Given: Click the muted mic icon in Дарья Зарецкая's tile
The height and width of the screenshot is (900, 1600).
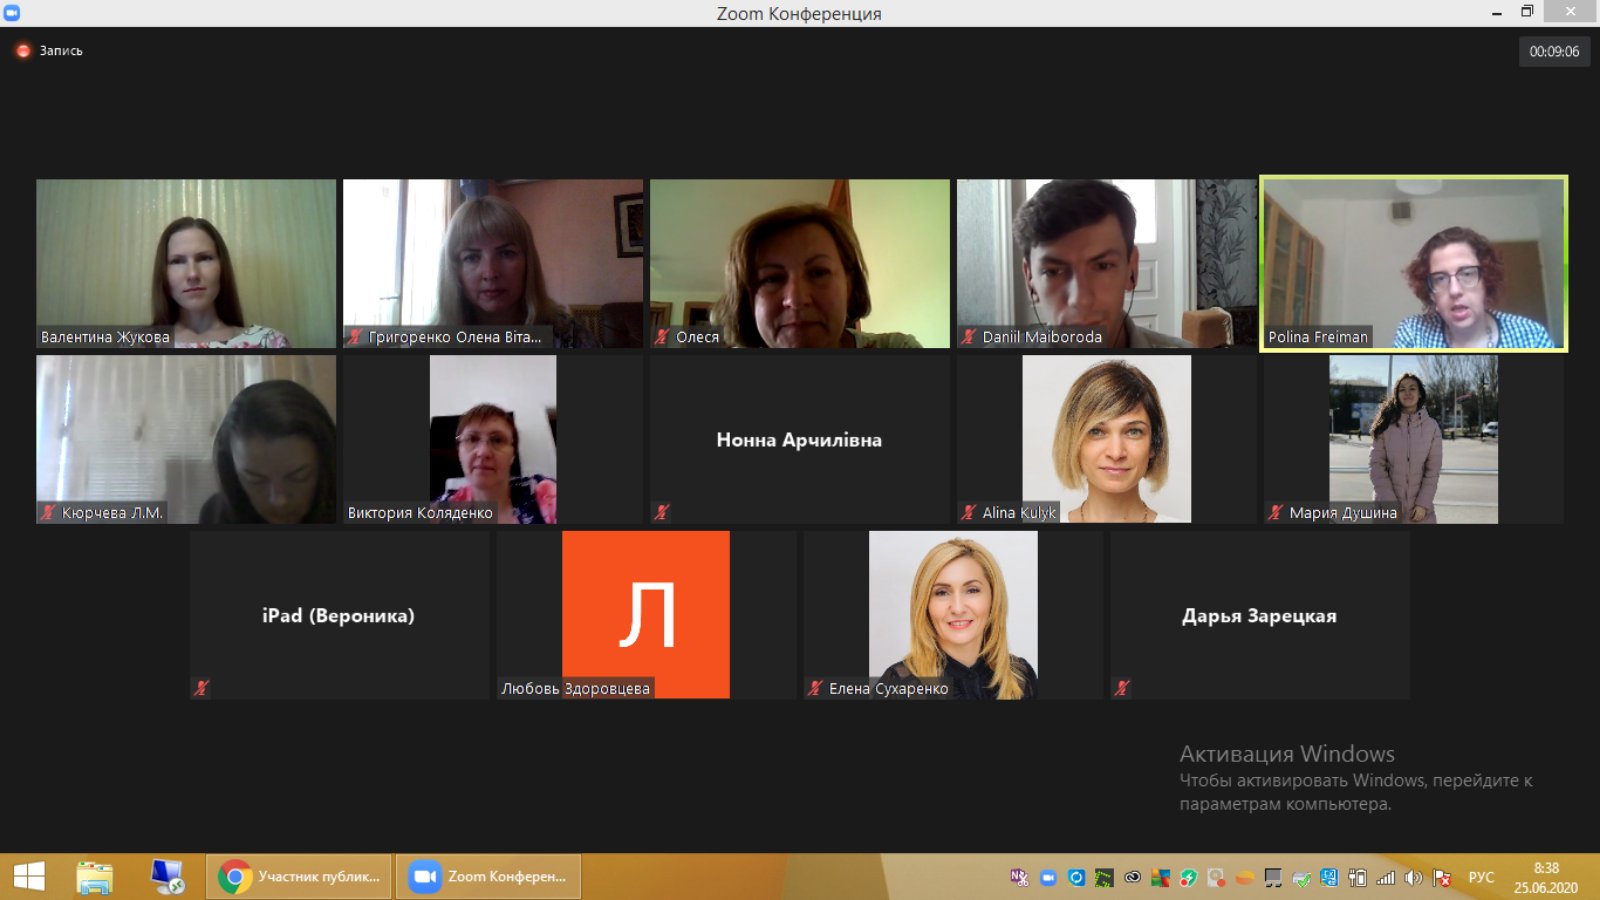Looking at the screenshot, I should (1123, 688).
